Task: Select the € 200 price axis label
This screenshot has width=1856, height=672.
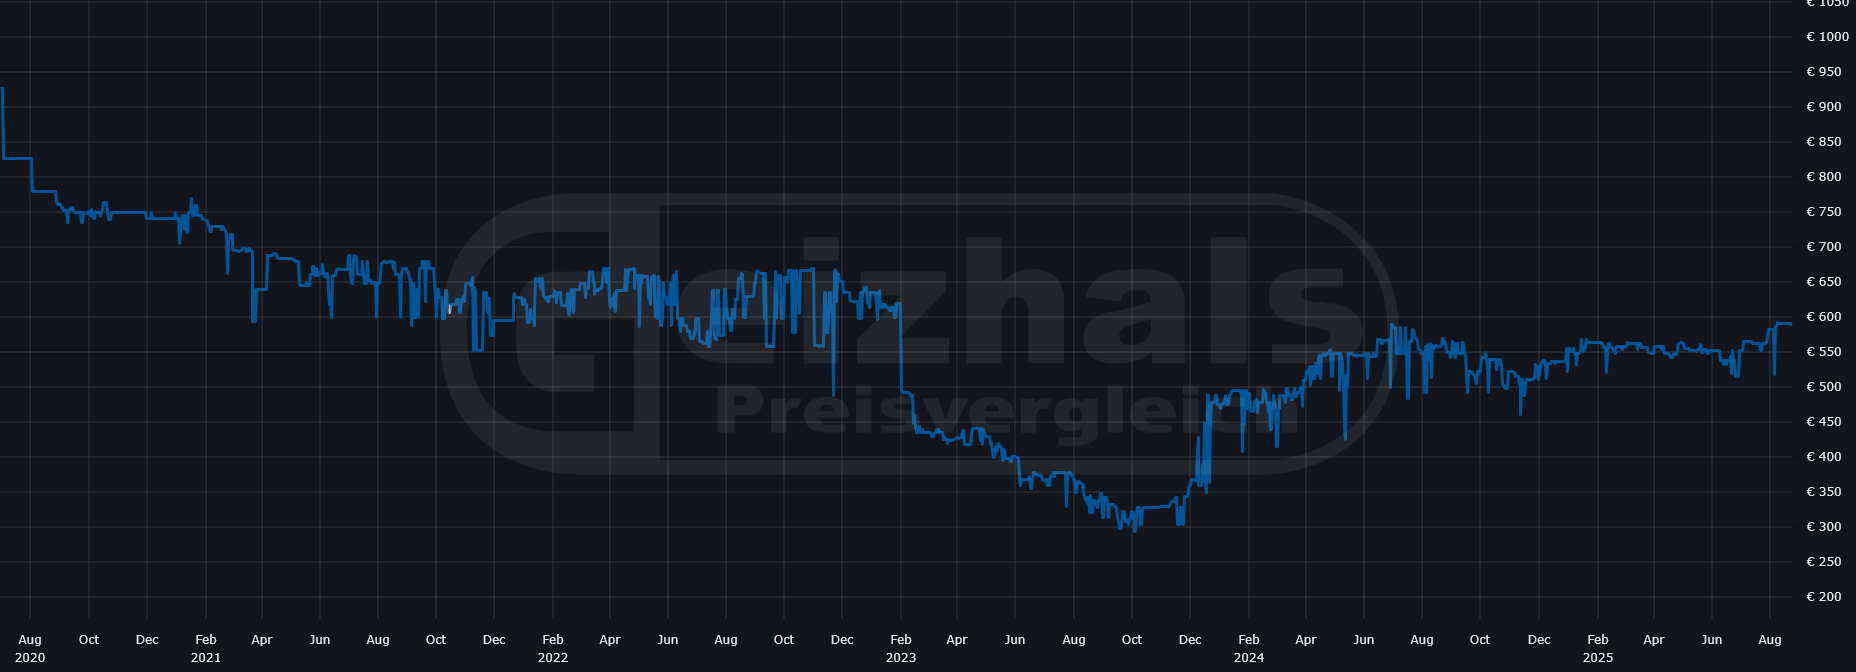Action: tap(1823, 597)
